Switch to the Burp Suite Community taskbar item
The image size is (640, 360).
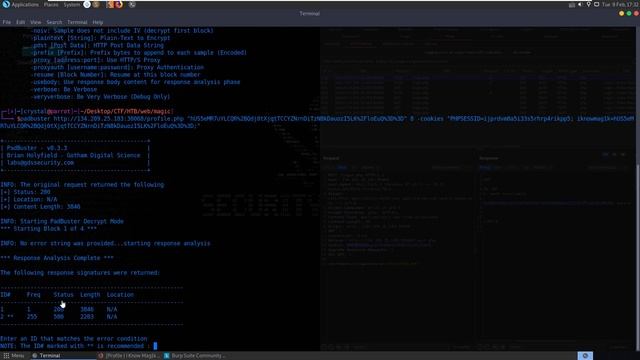[x=194, y=356]
